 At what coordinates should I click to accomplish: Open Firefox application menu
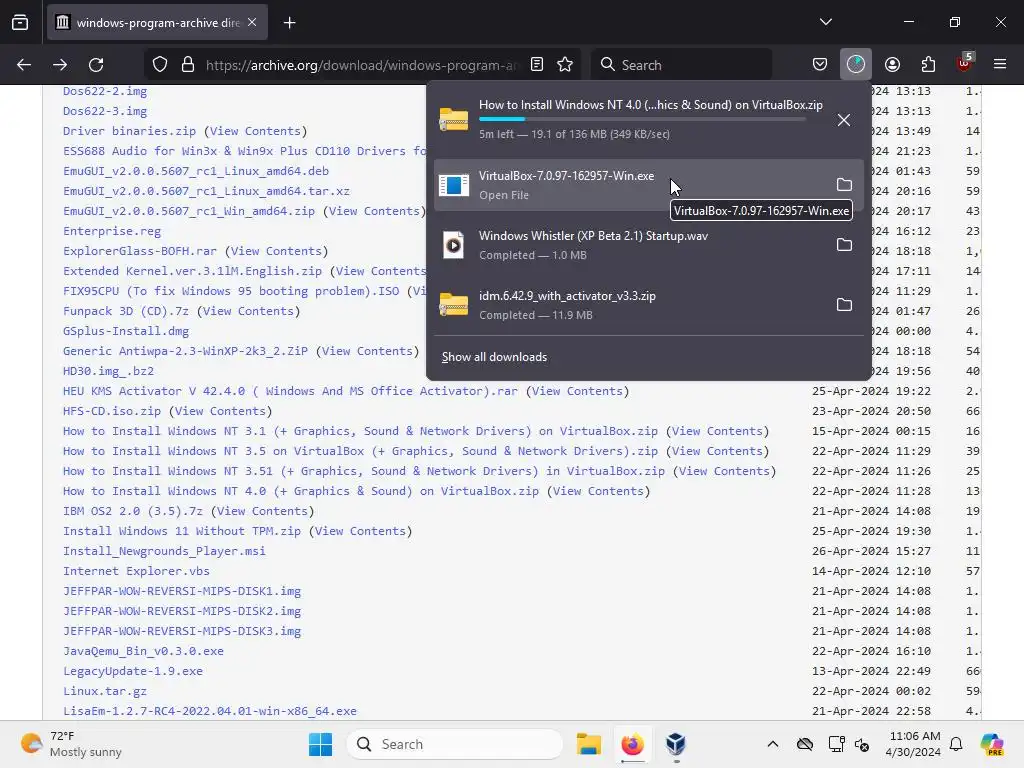[x=1000, y=65]
